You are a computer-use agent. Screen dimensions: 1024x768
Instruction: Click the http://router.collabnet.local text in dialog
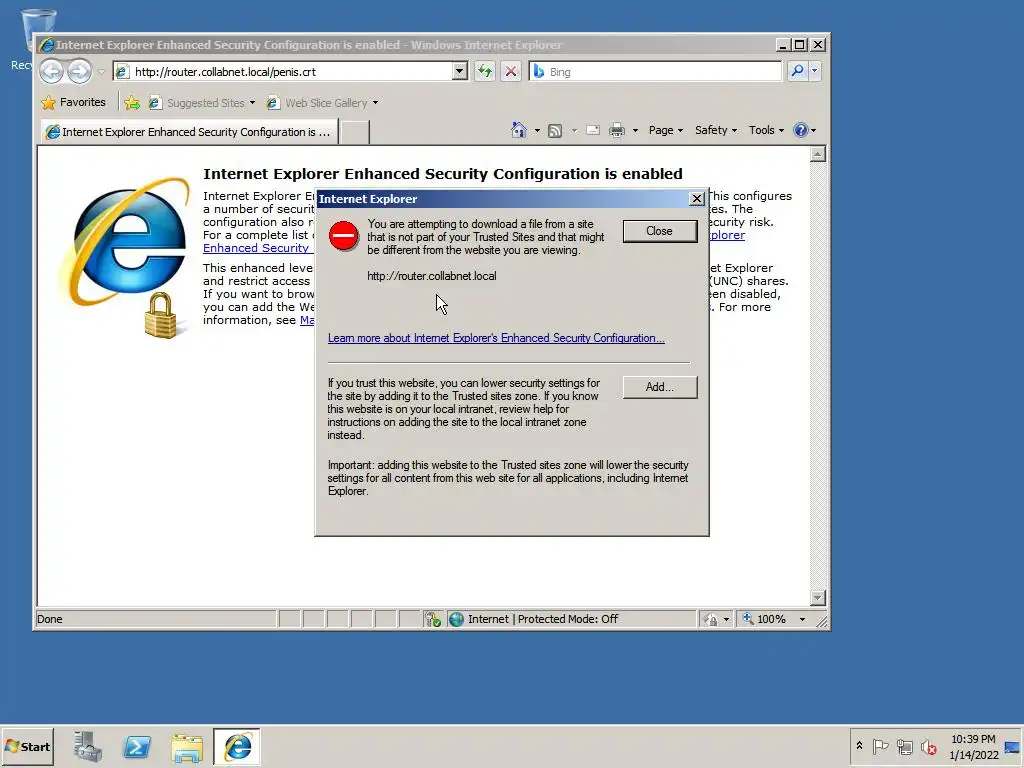(x=432, y=276)
